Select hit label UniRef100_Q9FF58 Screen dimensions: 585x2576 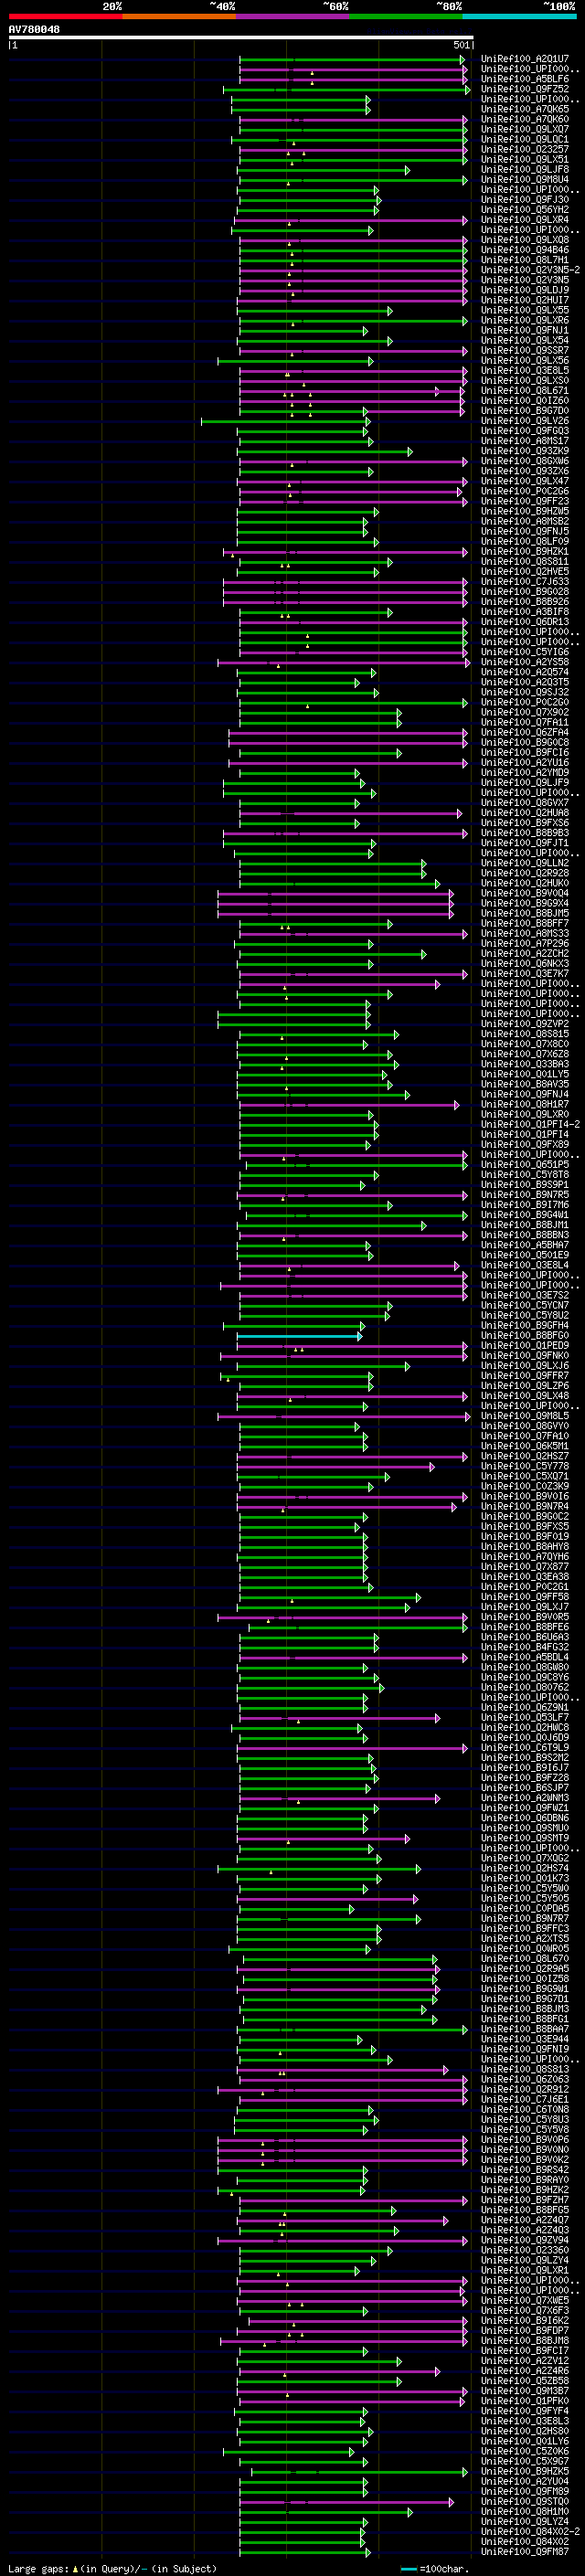tap(524, 1597)
